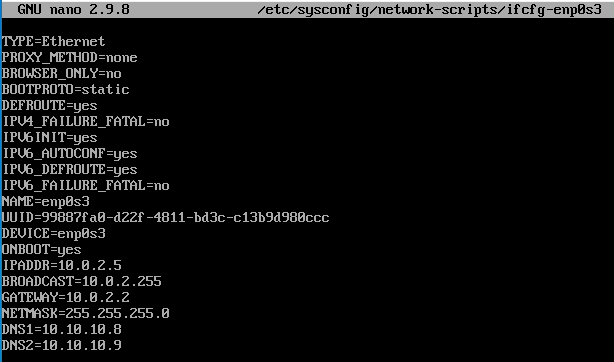Click the IPV4_FAILURE_FATAL=no line
The height and width of the screenshot is (362, 614).
[x=86, y=121]
